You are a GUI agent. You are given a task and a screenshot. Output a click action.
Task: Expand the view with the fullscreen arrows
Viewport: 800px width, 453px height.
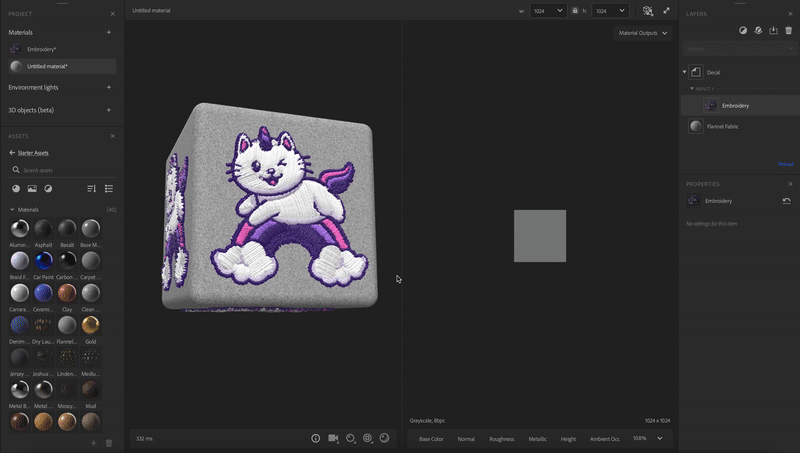pyautogui.click(x=666, y=10)
